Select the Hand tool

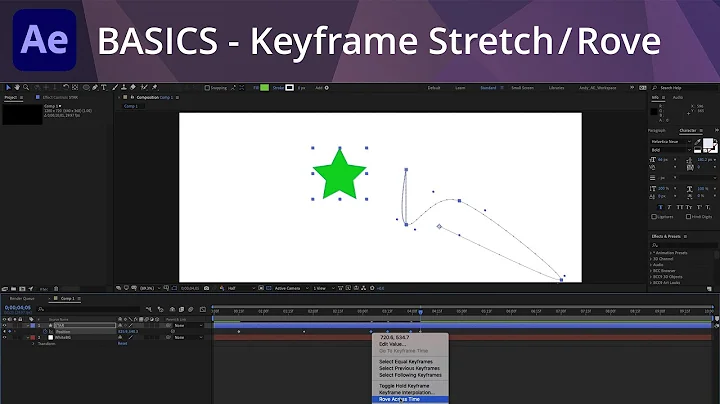click(x=17, y=87)
